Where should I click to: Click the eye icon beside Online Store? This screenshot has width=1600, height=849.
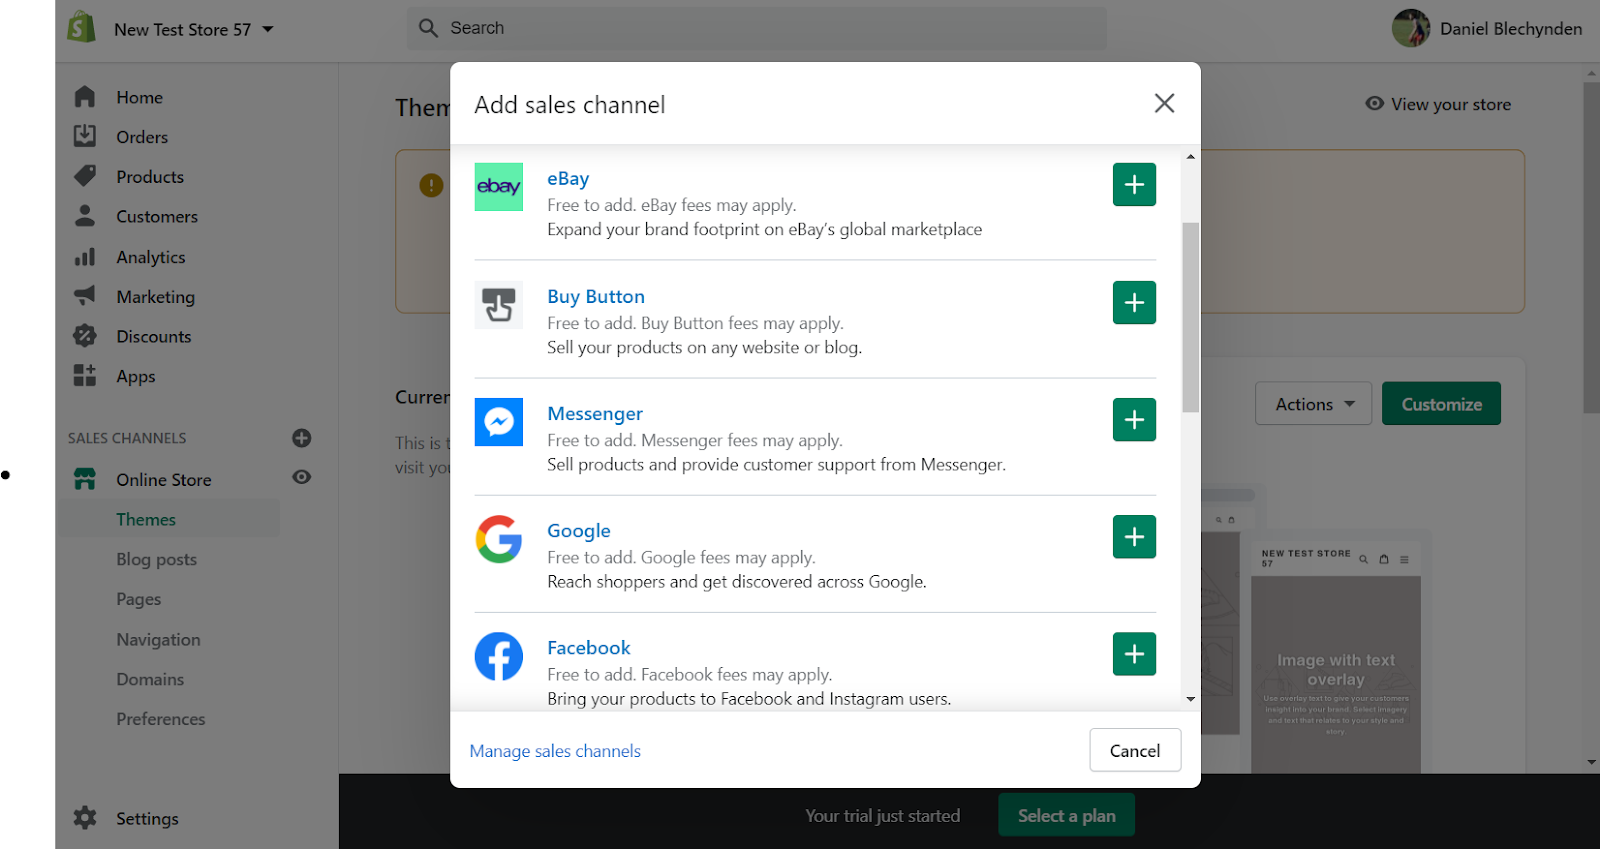tap(301, 478)
